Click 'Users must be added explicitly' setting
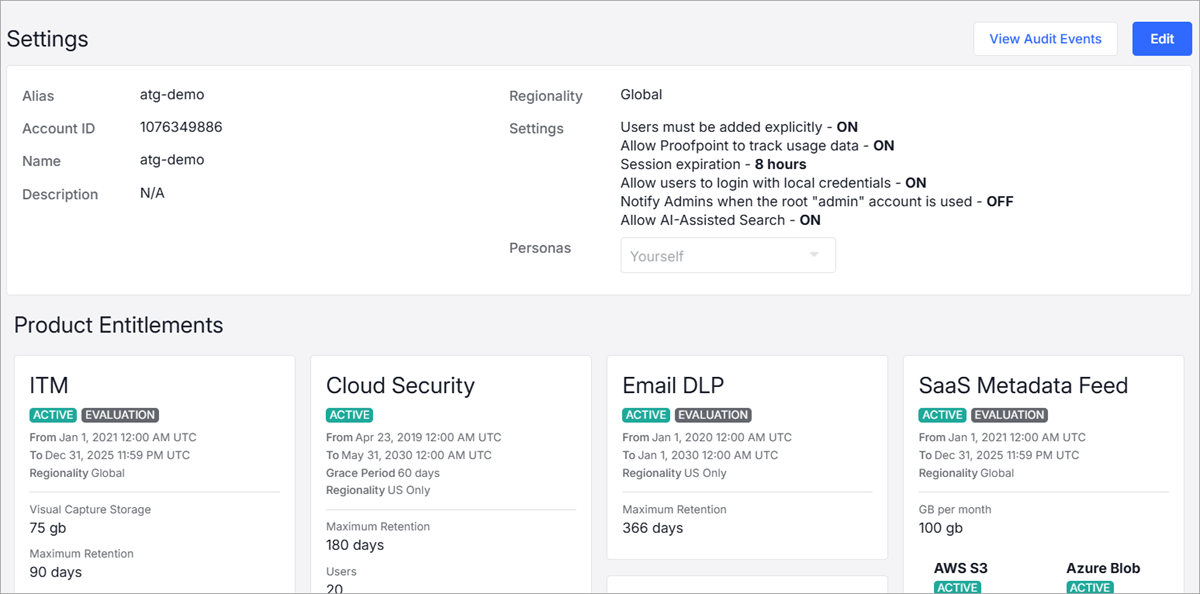This screenshot has width=1200, height=594. coord(739,127)
